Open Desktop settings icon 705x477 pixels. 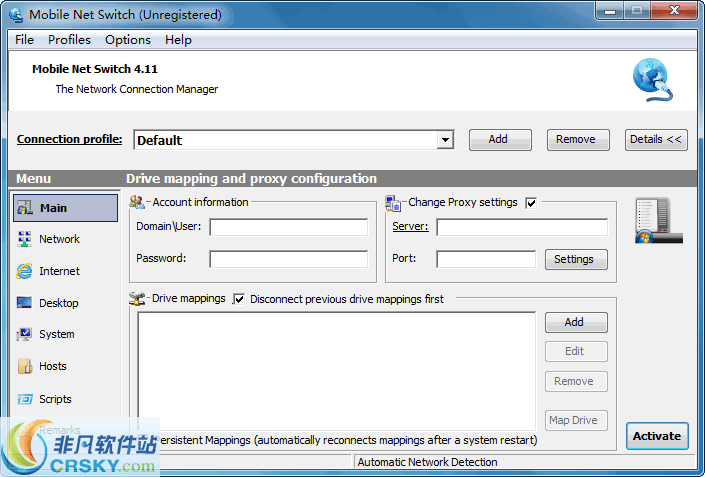point(24,303)
